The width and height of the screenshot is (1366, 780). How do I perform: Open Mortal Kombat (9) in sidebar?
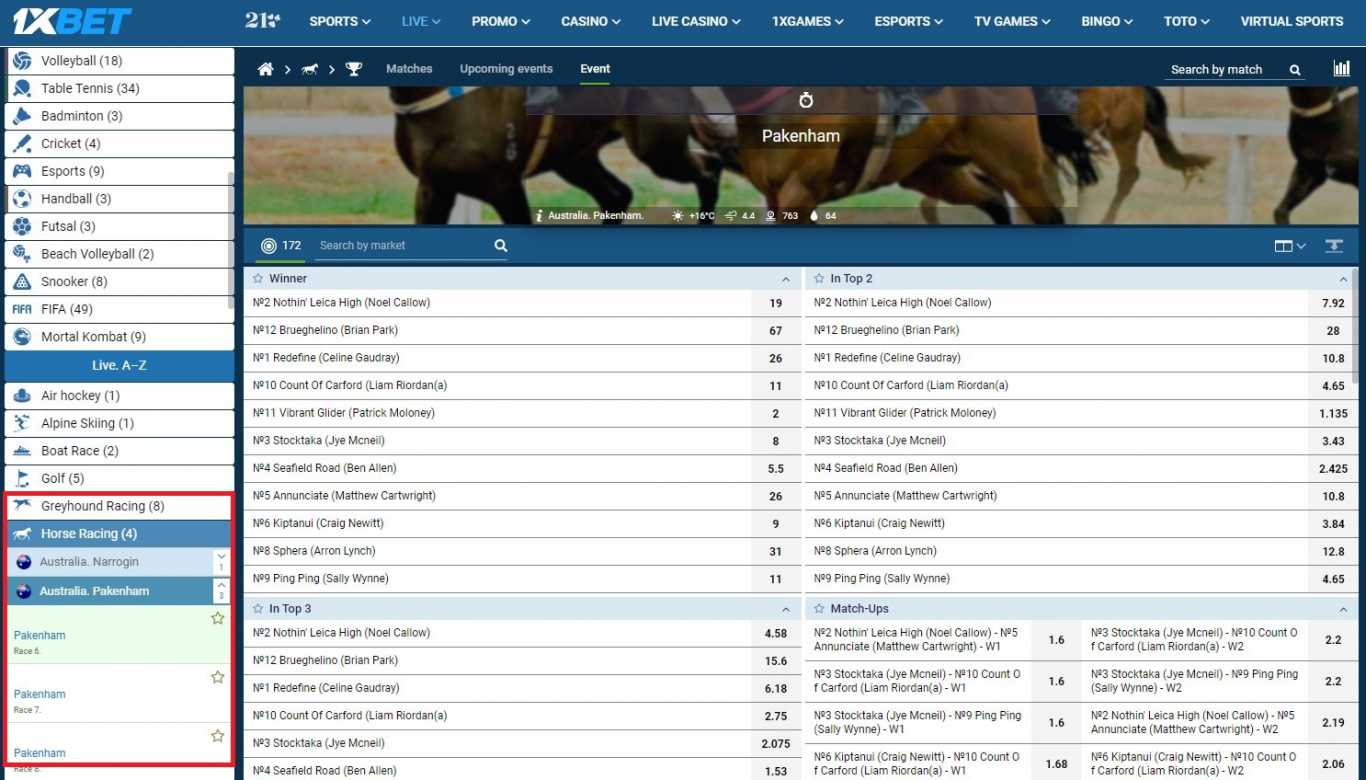click(119, 337)
